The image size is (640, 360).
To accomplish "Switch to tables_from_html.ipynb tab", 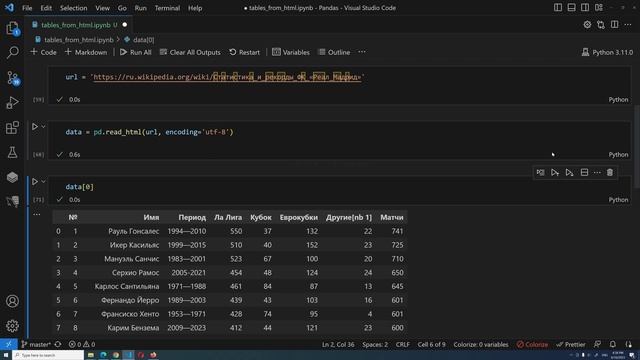I will tap(76, 25).
